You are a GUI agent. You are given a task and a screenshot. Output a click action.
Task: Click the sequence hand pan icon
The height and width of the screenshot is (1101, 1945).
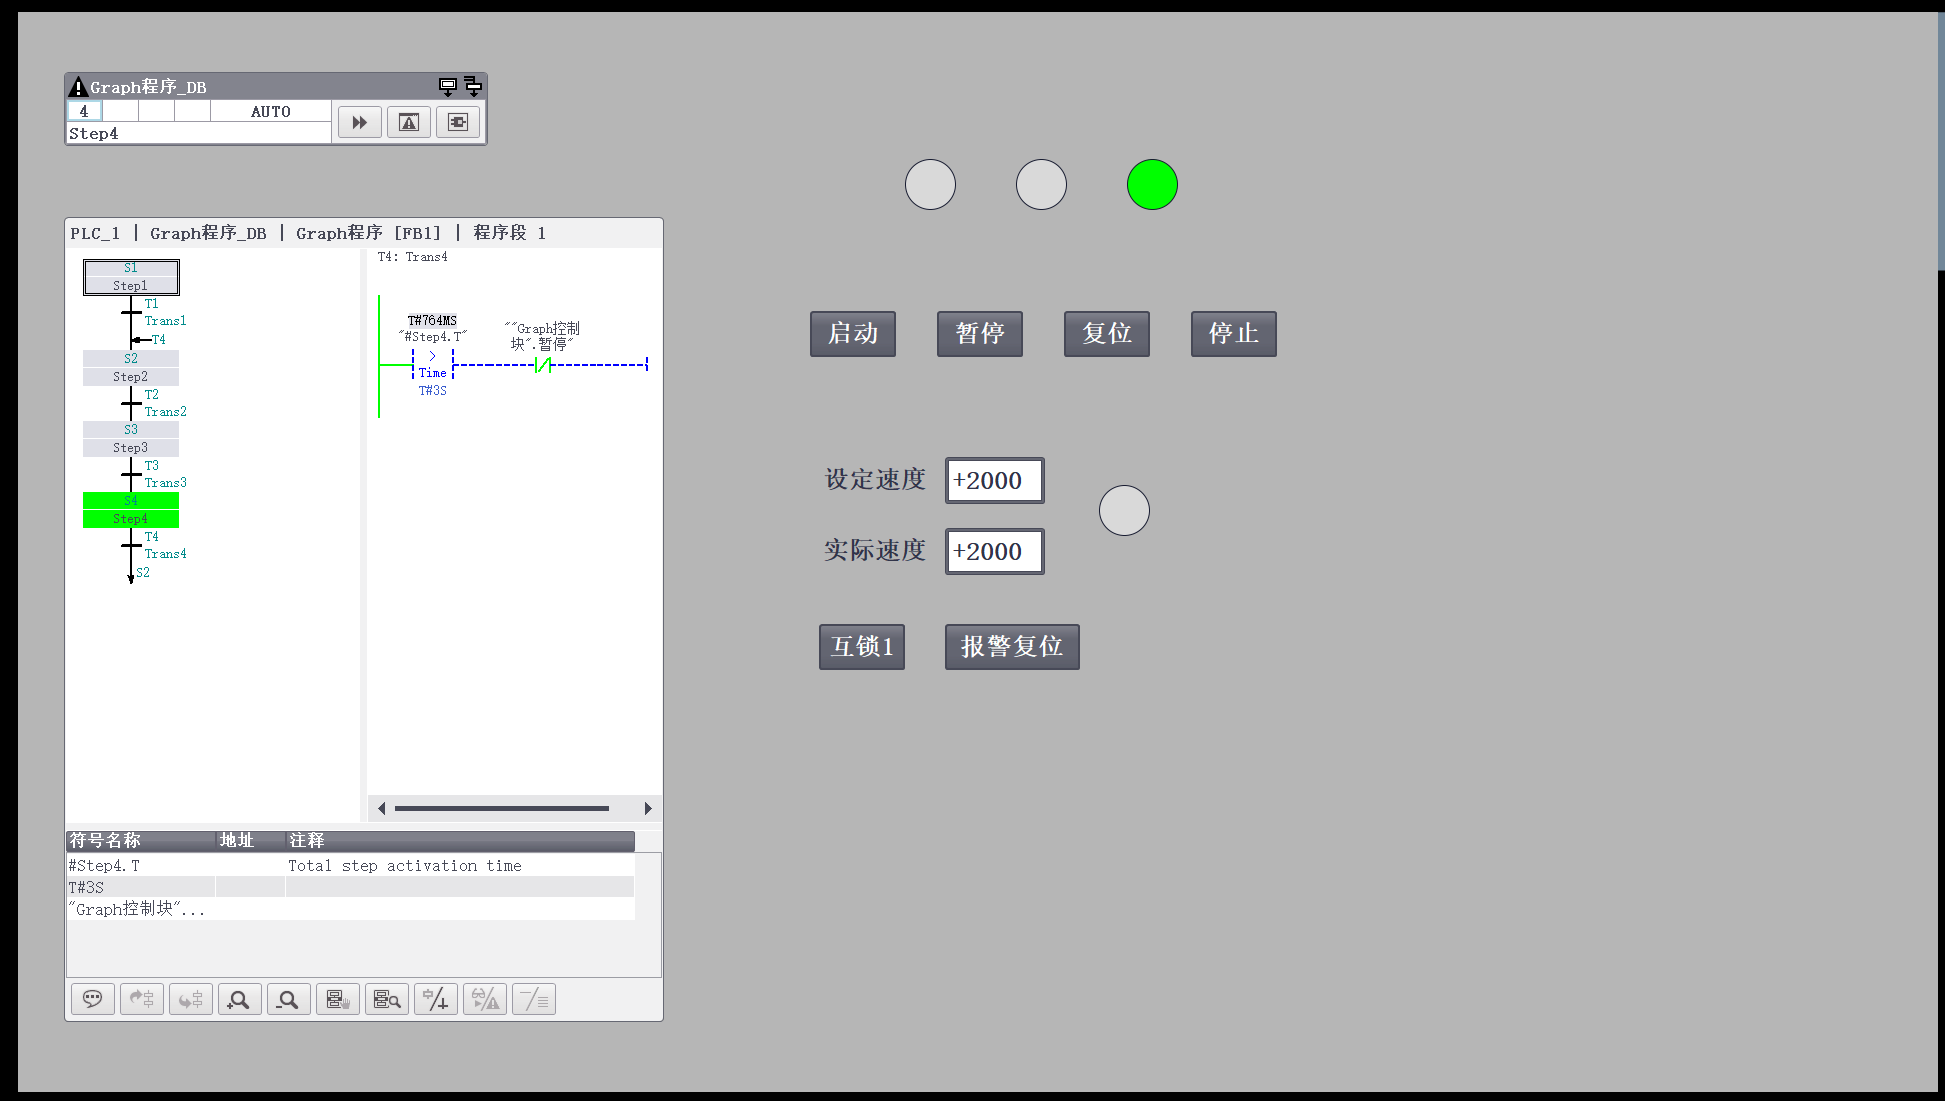338,999
